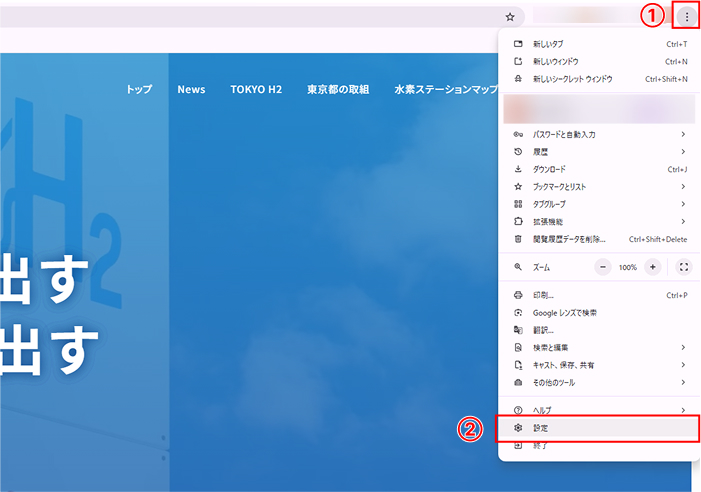Open 設定 from the Chrome menu
The height and width of the screenshot is (492, 701).
(x=599, y=428)
